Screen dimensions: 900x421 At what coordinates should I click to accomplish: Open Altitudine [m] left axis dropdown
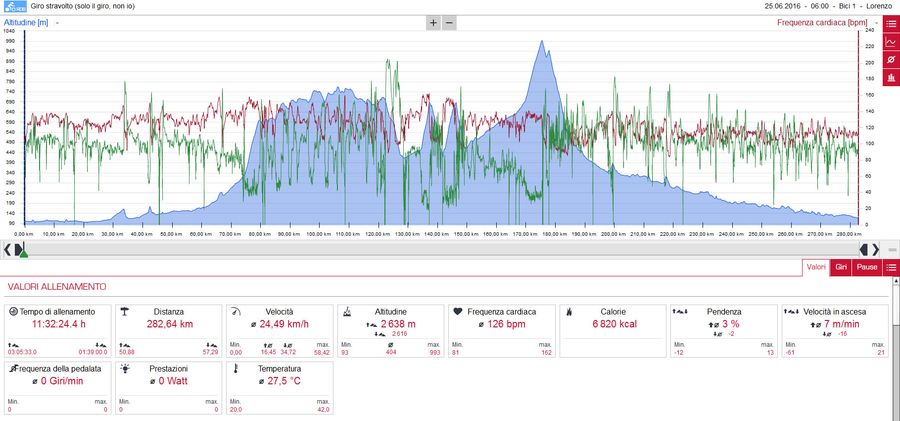26,22
